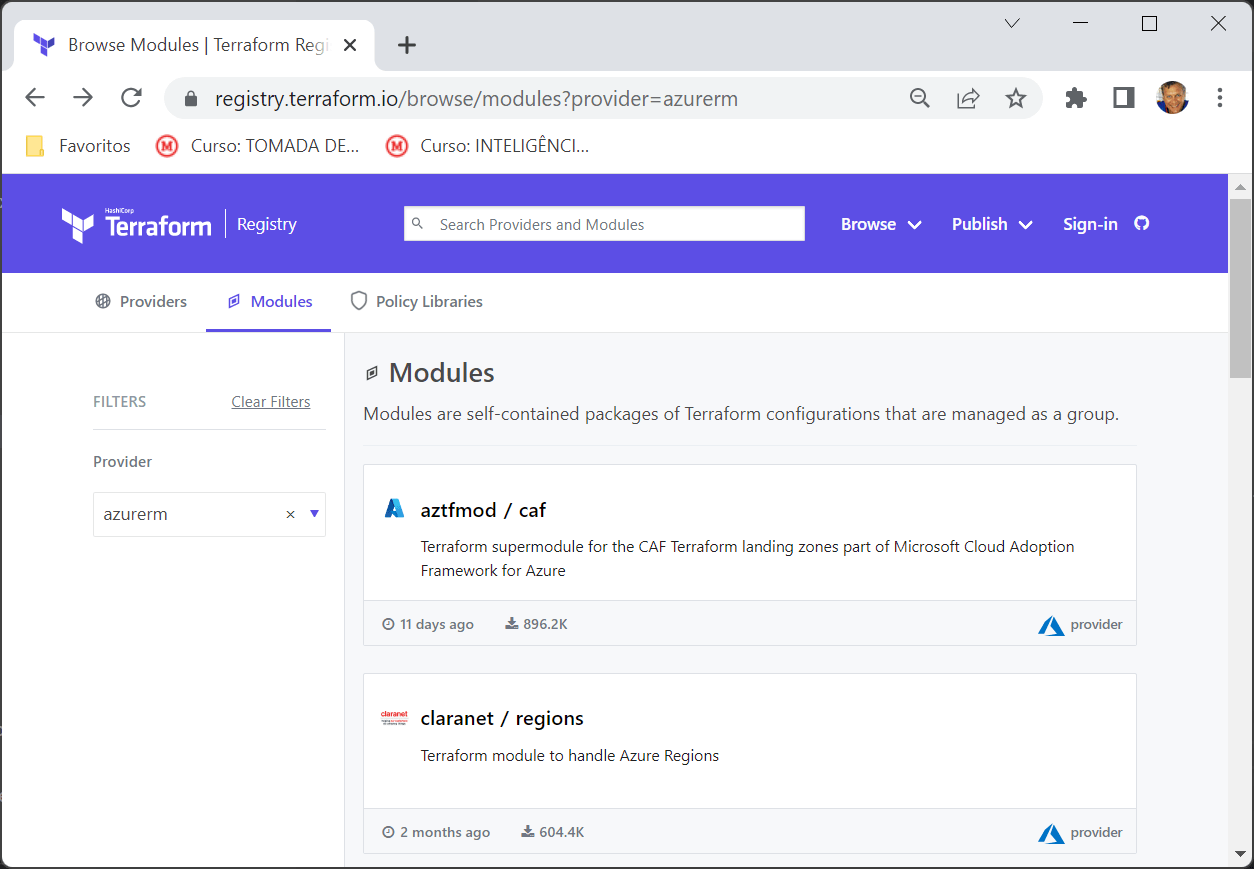
Task: Click the Terraform Registry logo
Action: [179, 225]
